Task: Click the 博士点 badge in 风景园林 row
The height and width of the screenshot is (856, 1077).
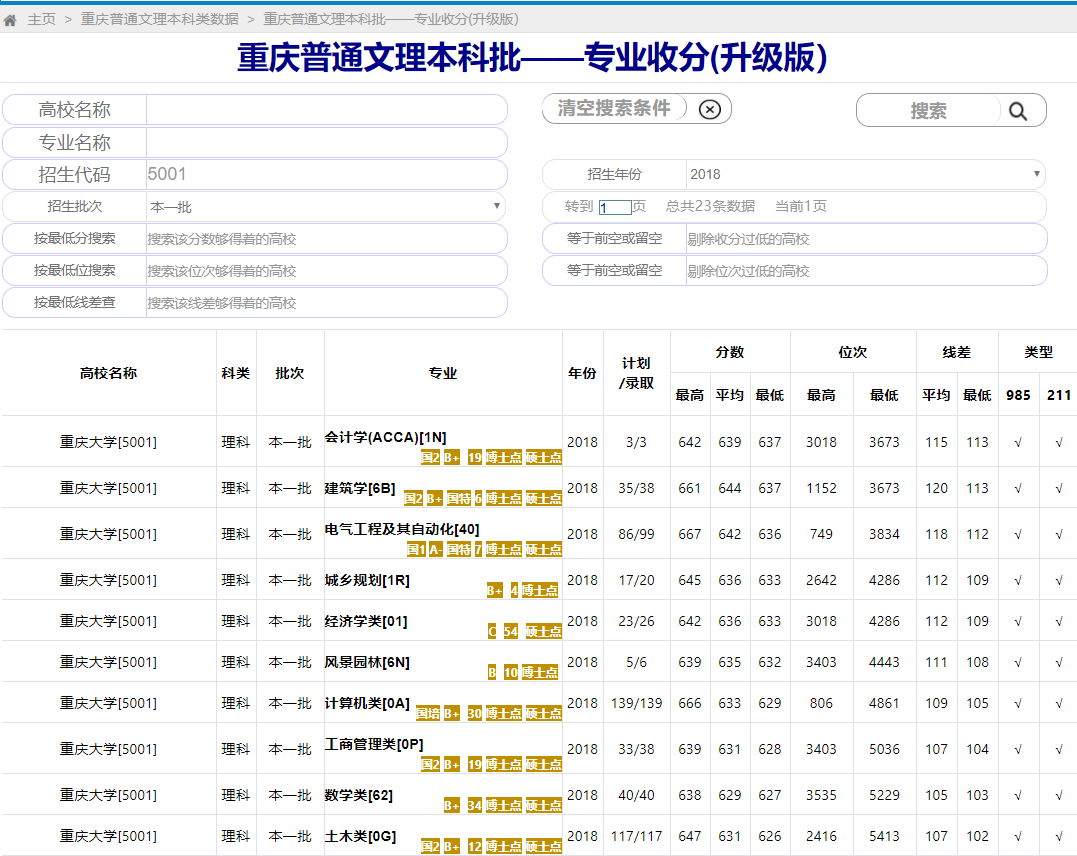Action: pyautogui.click(x=539, y=673)
